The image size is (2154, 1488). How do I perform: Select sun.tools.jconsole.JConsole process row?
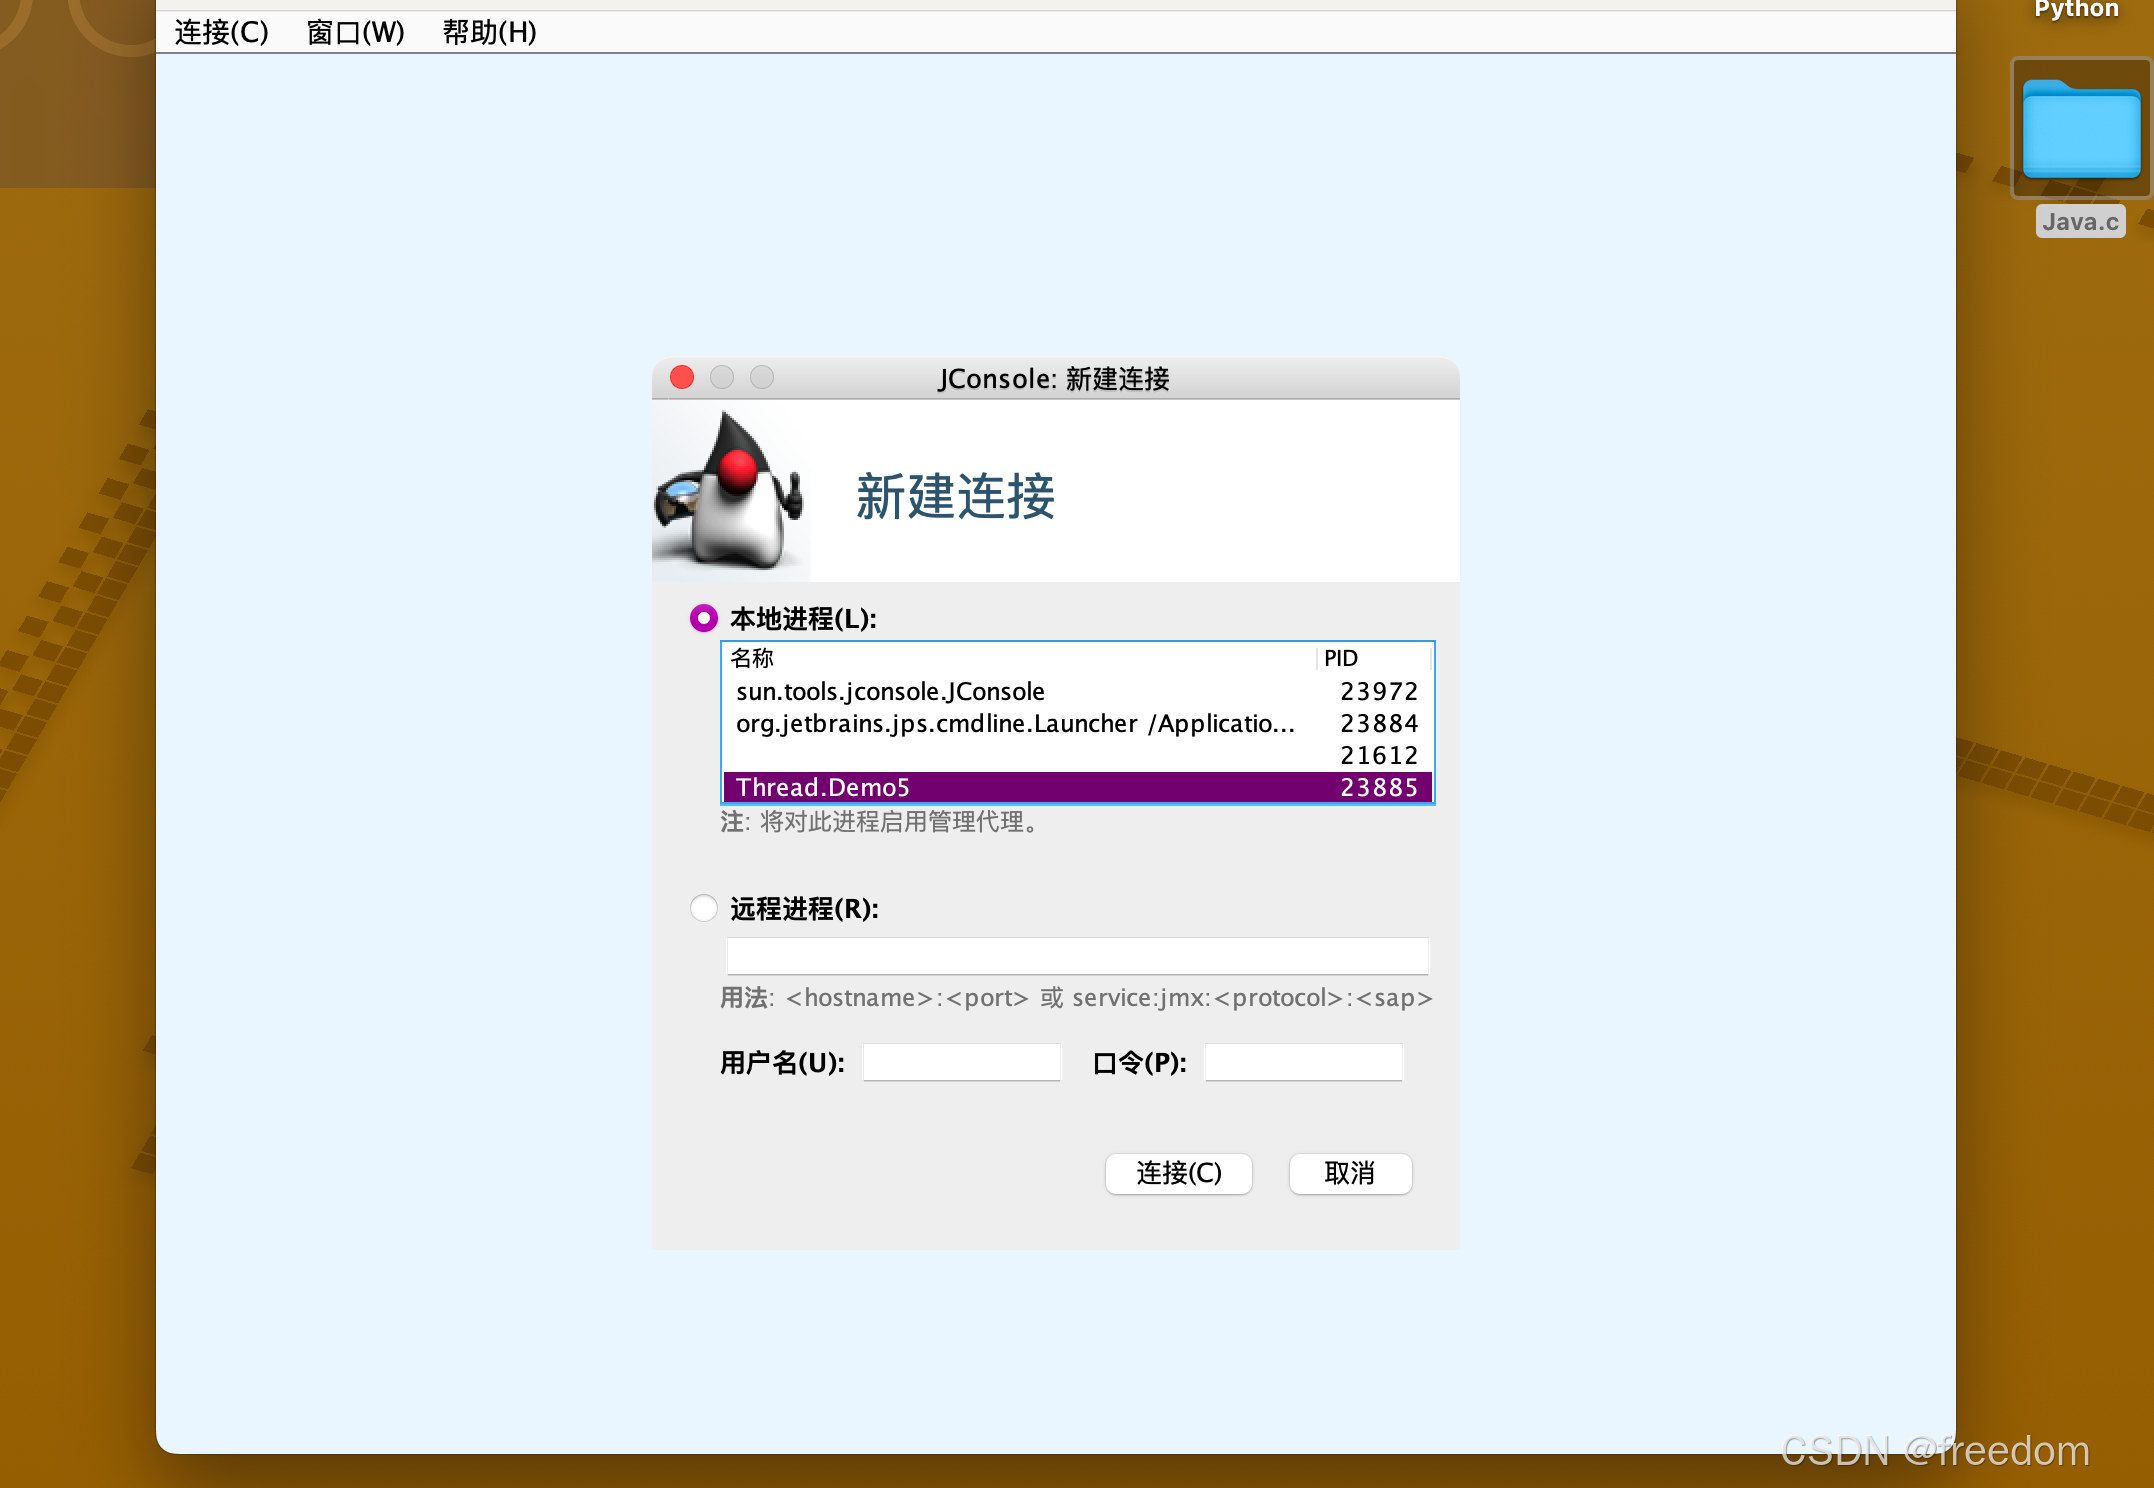pyautogui.click(x=1077, y=691)
